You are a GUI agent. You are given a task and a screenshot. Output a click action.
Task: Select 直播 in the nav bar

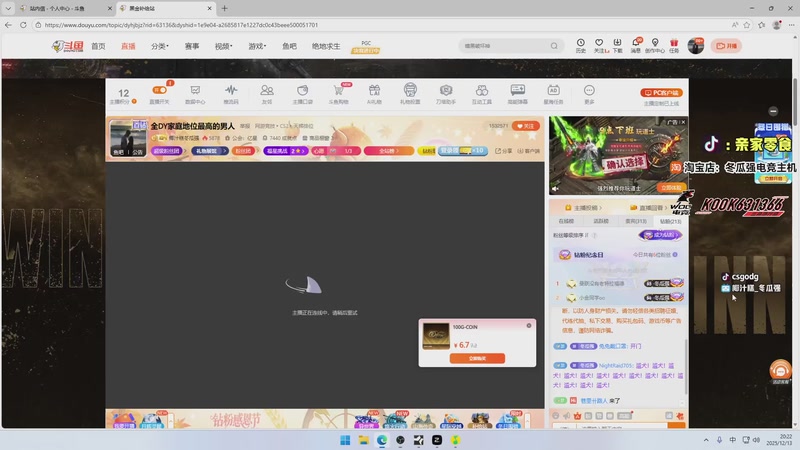[128, 46]
